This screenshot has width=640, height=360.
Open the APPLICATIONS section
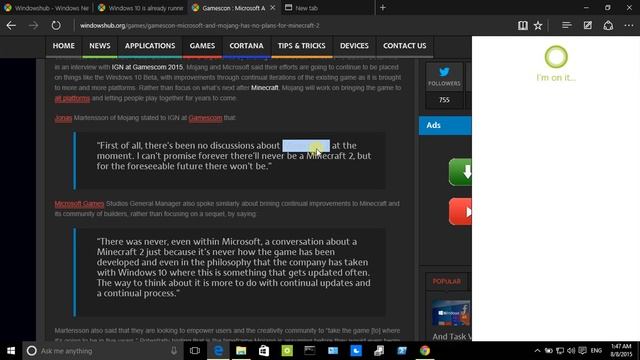click(150, 46)
